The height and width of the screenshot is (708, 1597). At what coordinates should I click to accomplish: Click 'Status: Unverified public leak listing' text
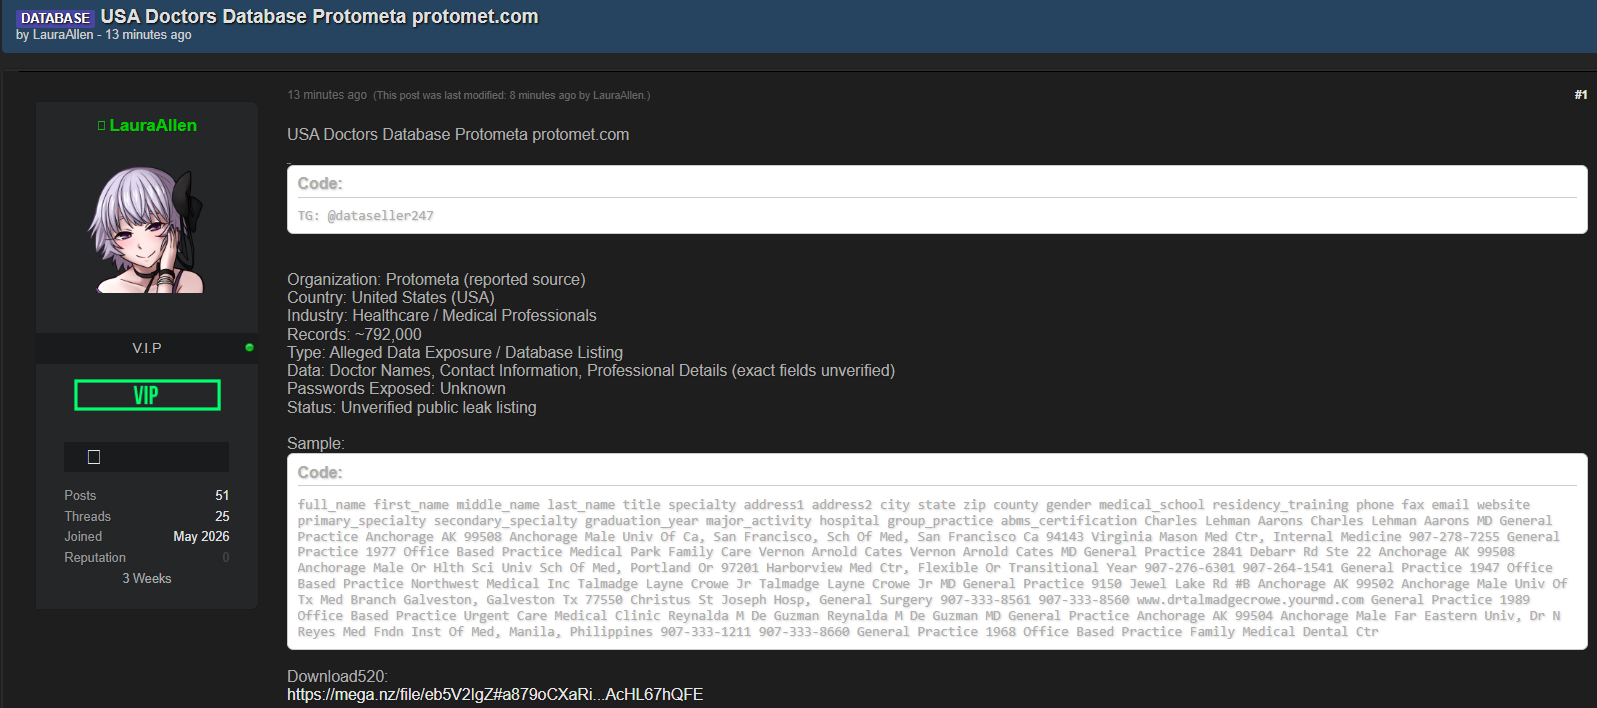[x=411, y=407]
